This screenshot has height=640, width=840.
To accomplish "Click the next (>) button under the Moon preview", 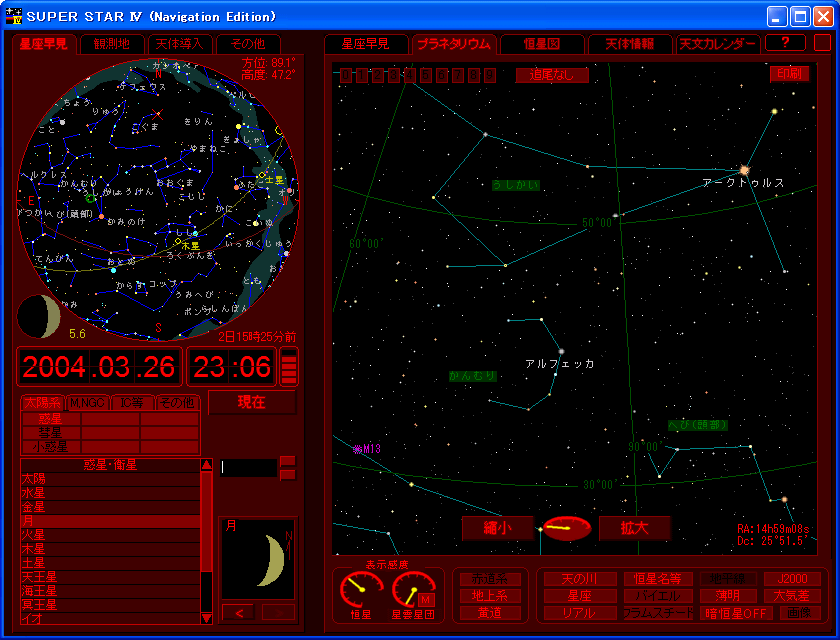I will (279, 613).
